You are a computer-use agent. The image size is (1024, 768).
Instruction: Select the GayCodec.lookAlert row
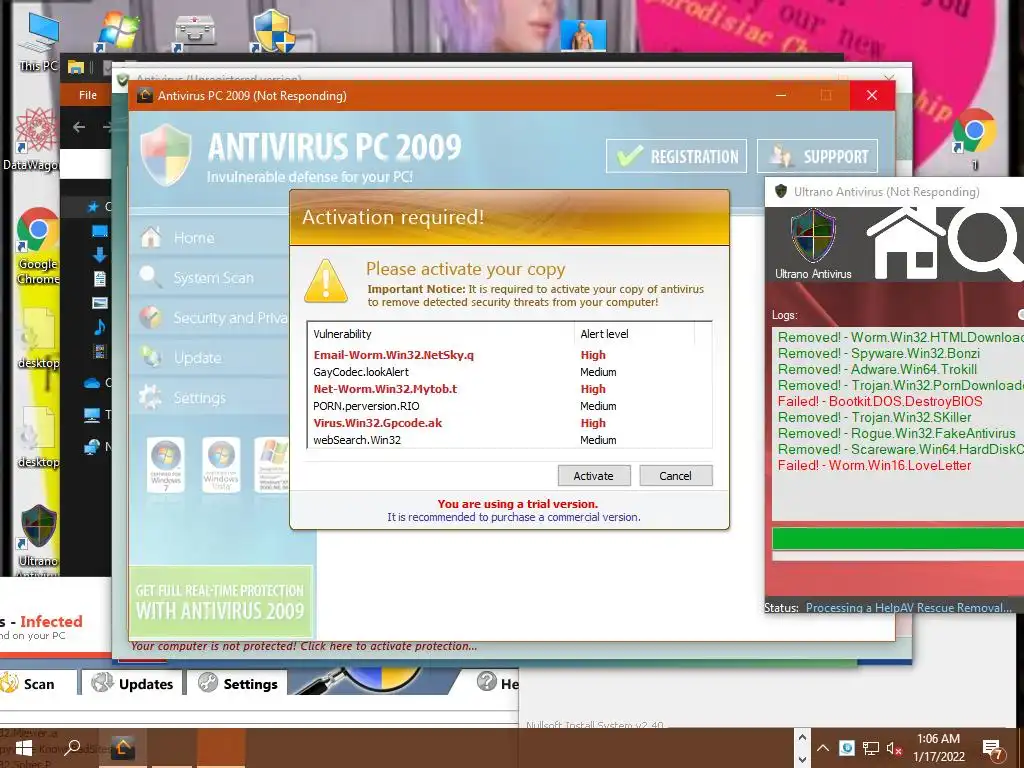pos(509,372)
